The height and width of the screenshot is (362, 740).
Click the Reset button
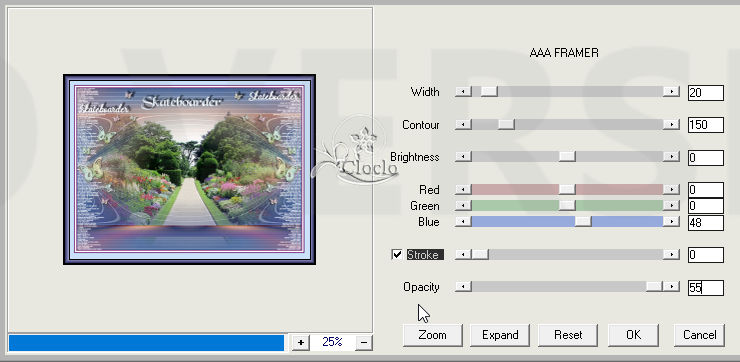point(568,335)
